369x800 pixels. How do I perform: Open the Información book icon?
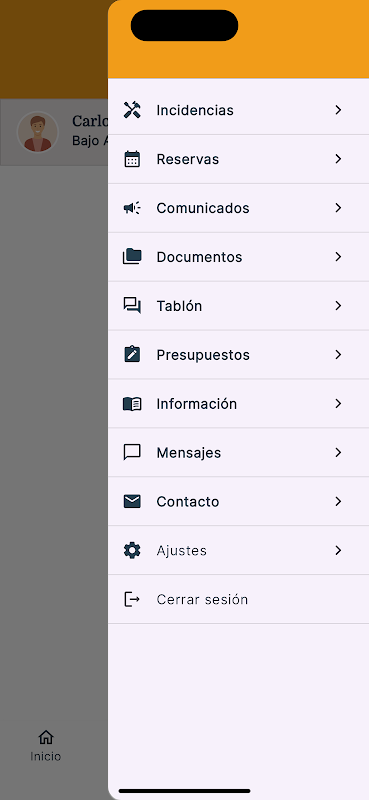(132, 404)
